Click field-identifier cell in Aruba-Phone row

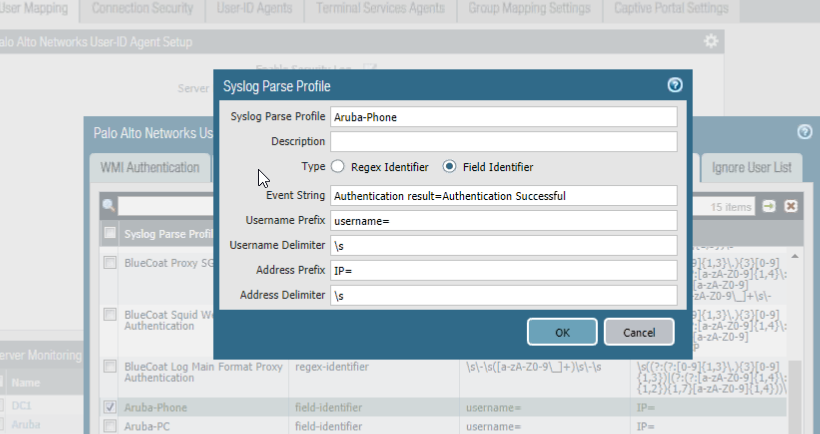[x=328, y=407]
